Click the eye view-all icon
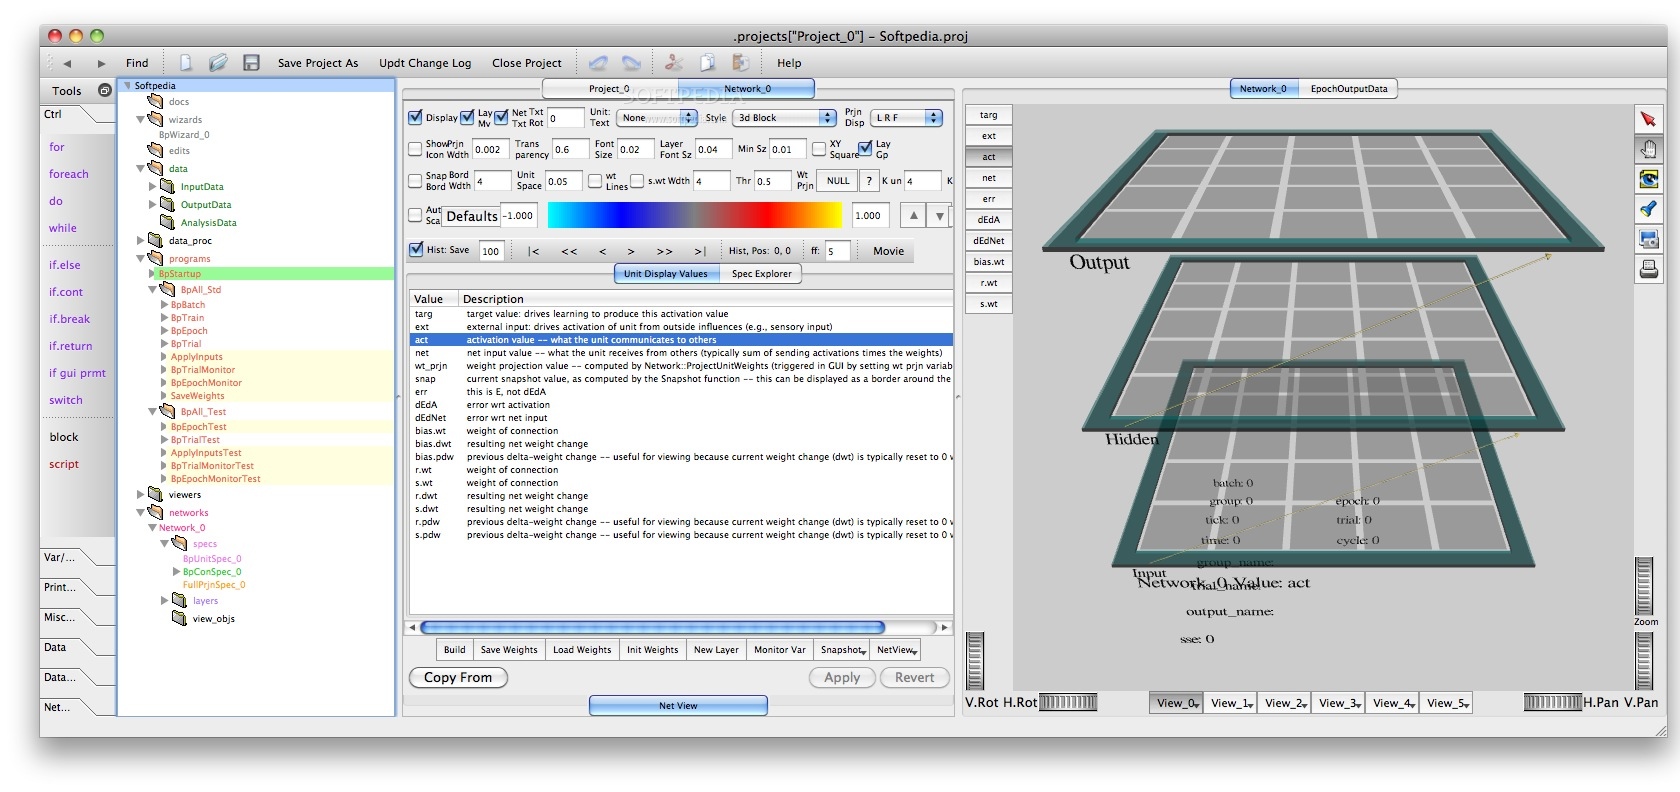The width and height of the screenshot is (1680, 792). click(x=1648, y=179)
